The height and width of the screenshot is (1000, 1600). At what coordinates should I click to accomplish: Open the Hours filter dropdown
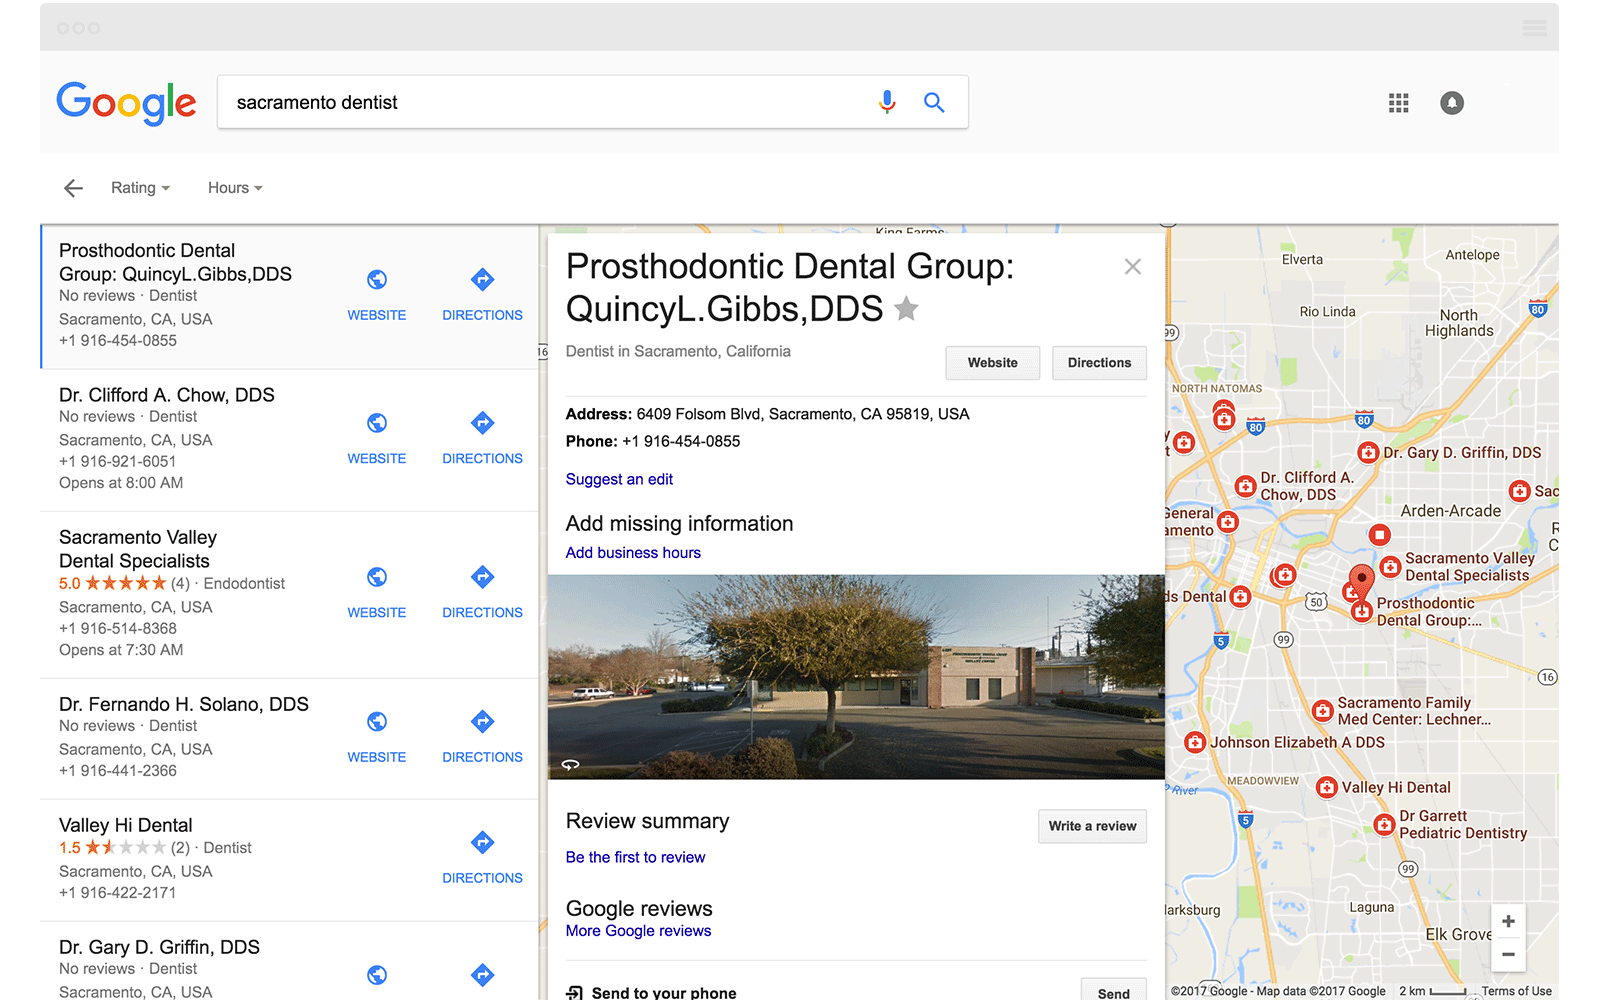(235, 188)
